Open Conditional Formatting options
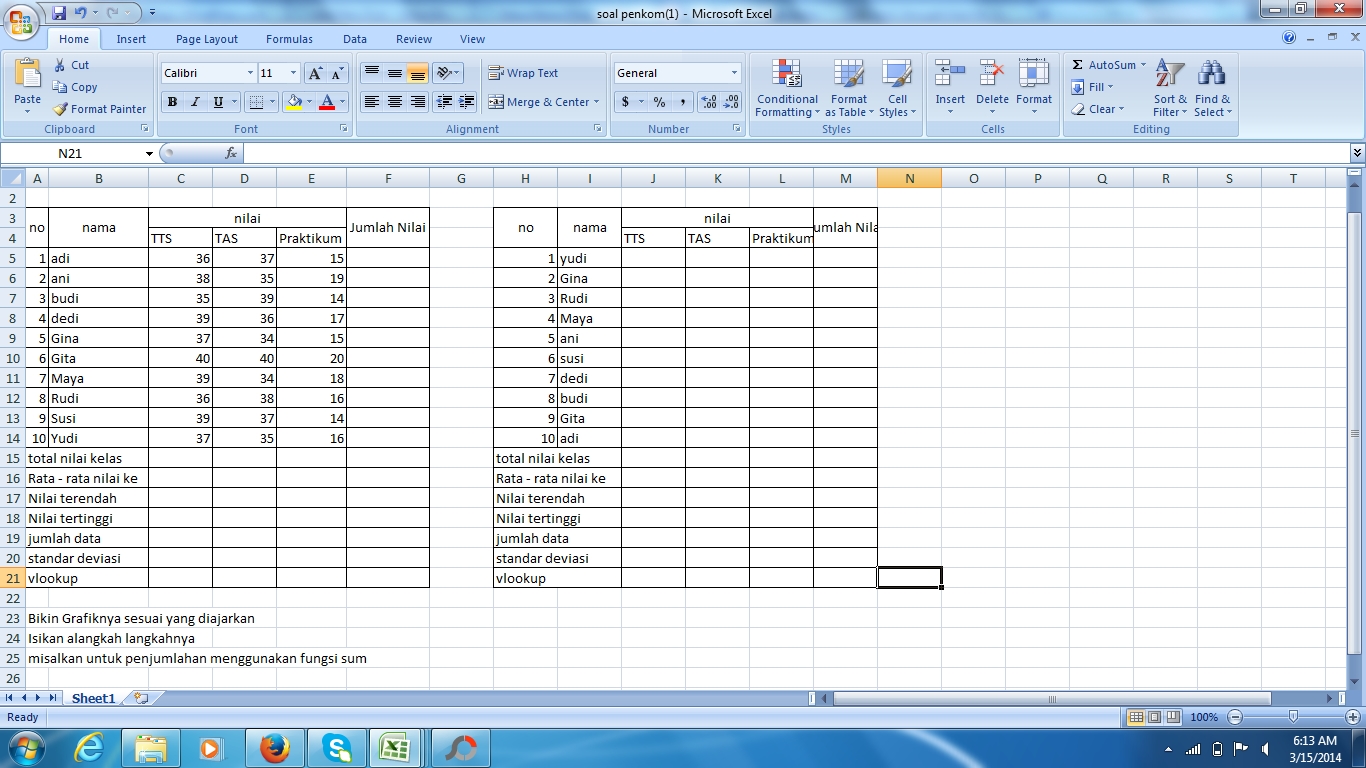Image resolution: width=1366 pixels, height=768 pixels. click(786, 88)
